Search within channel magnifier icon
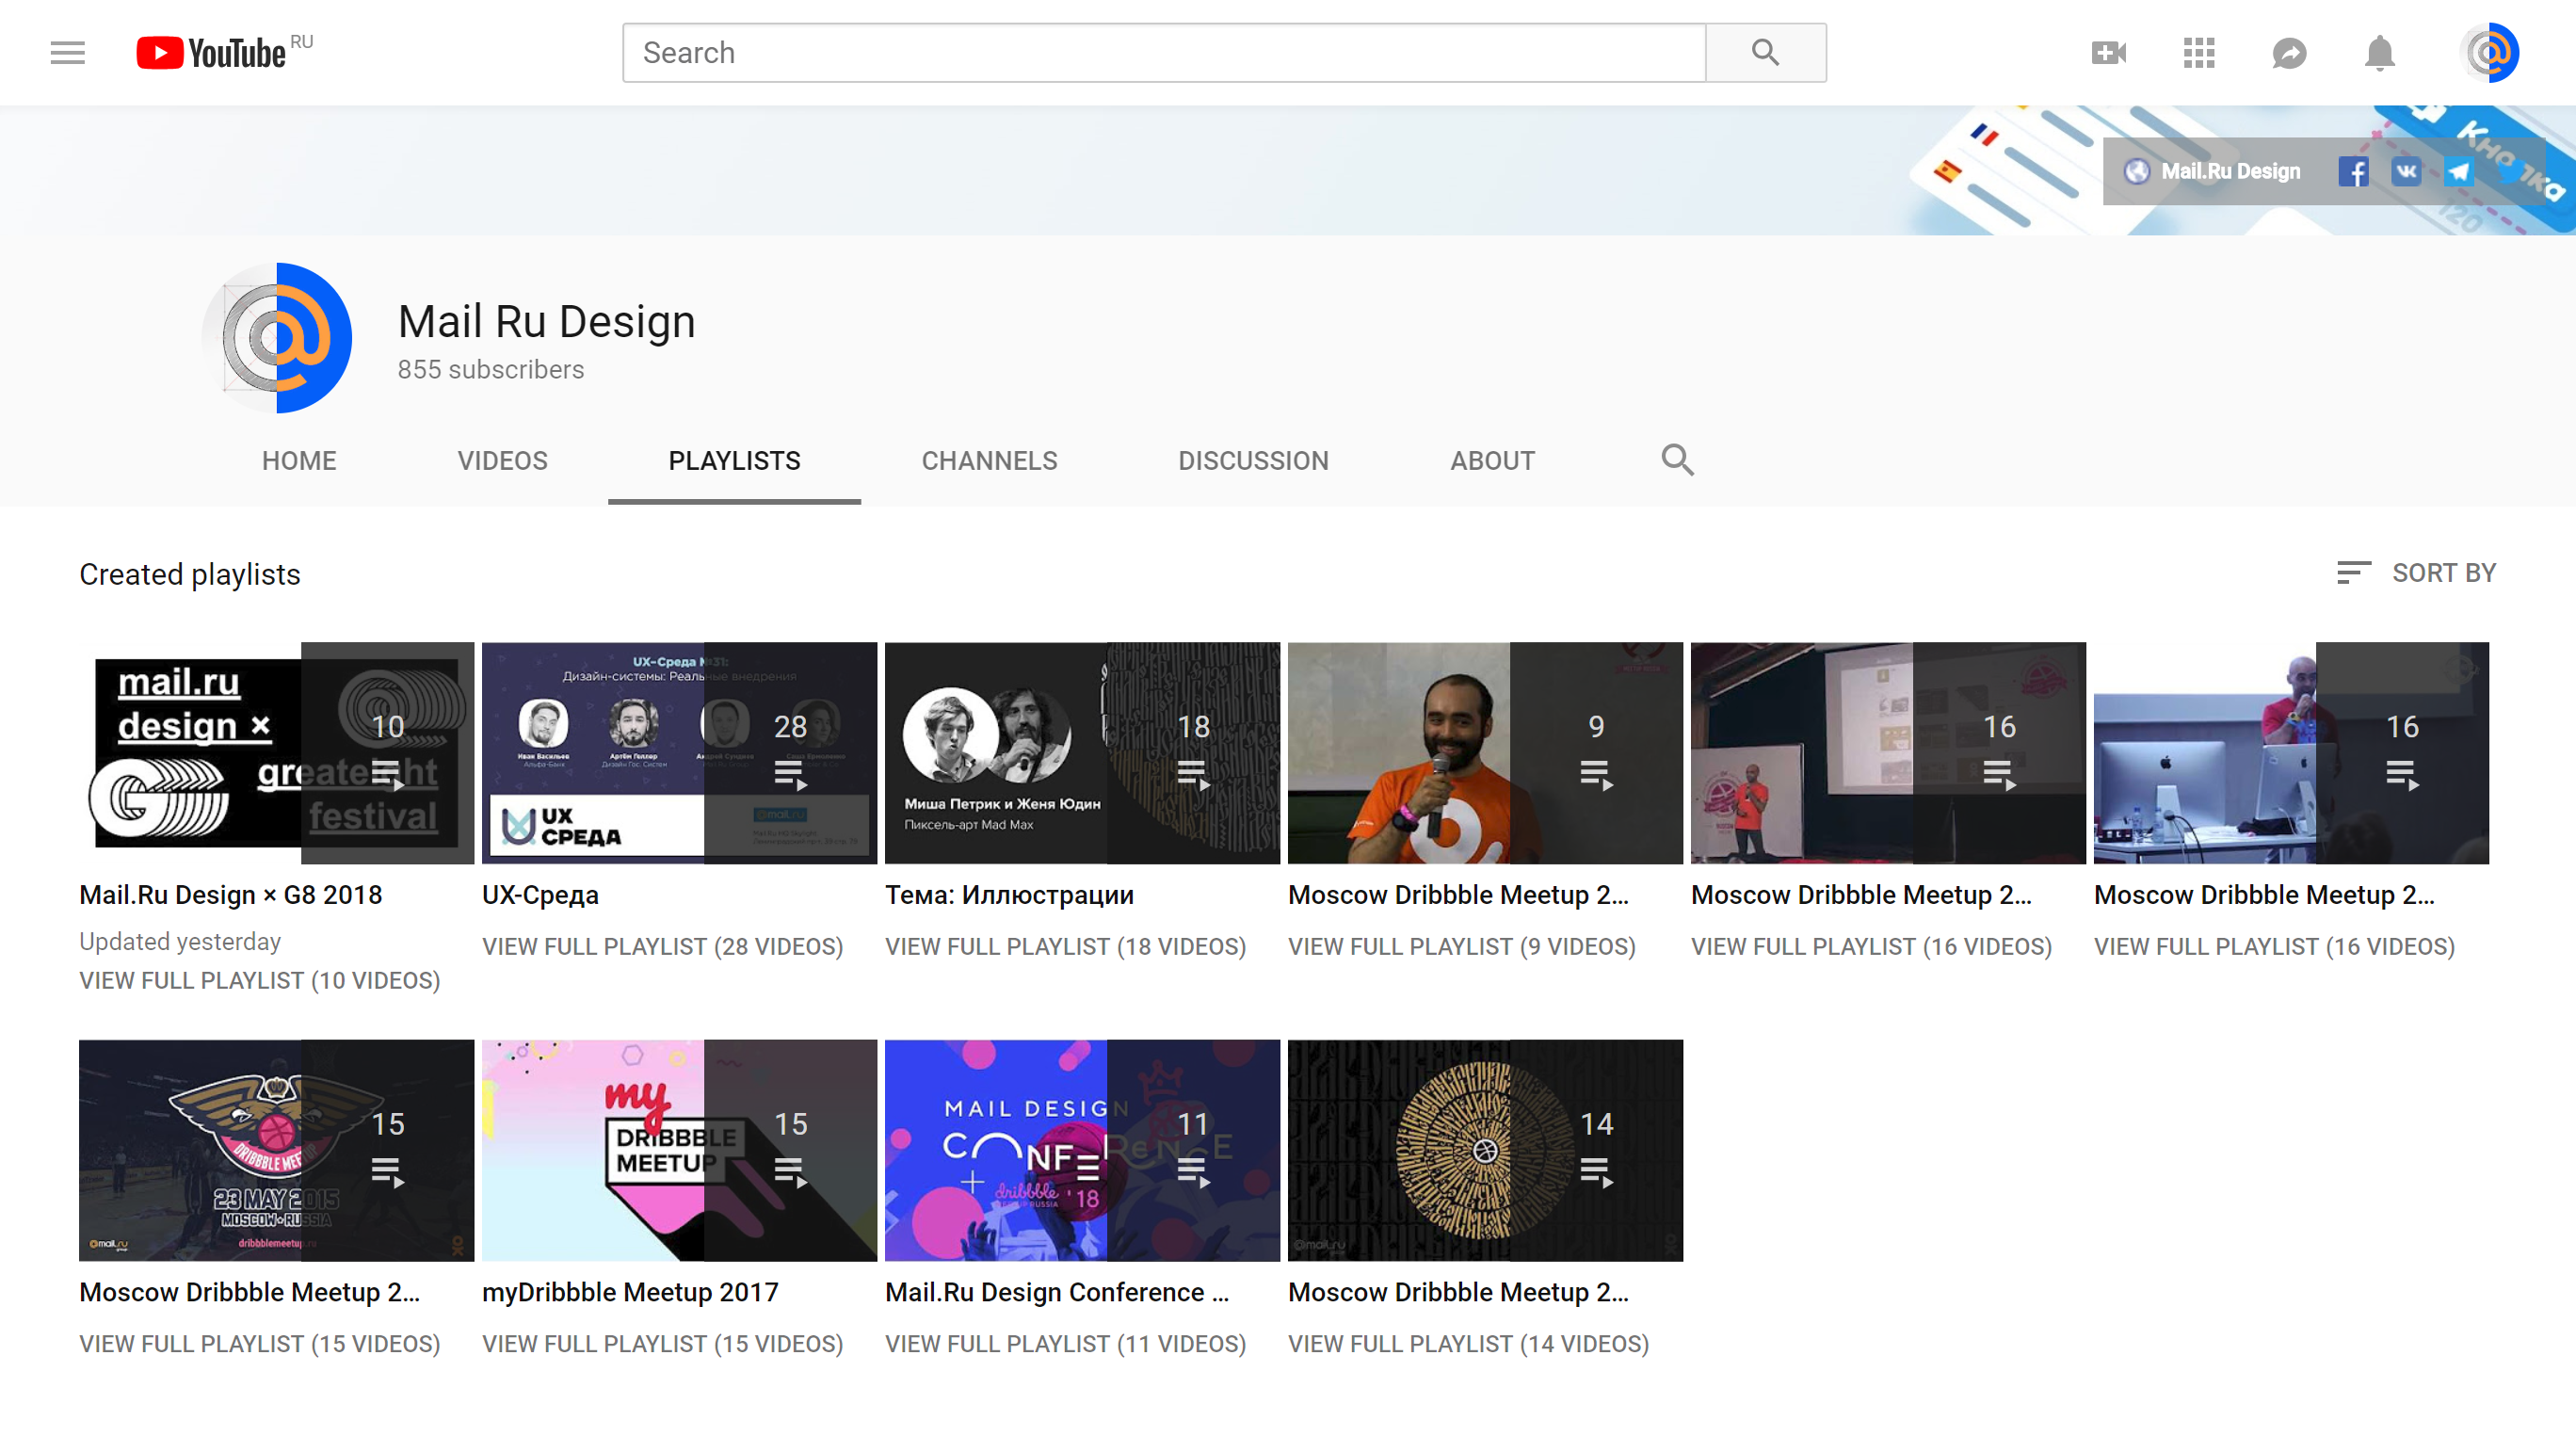 (x=1677, y=460)
